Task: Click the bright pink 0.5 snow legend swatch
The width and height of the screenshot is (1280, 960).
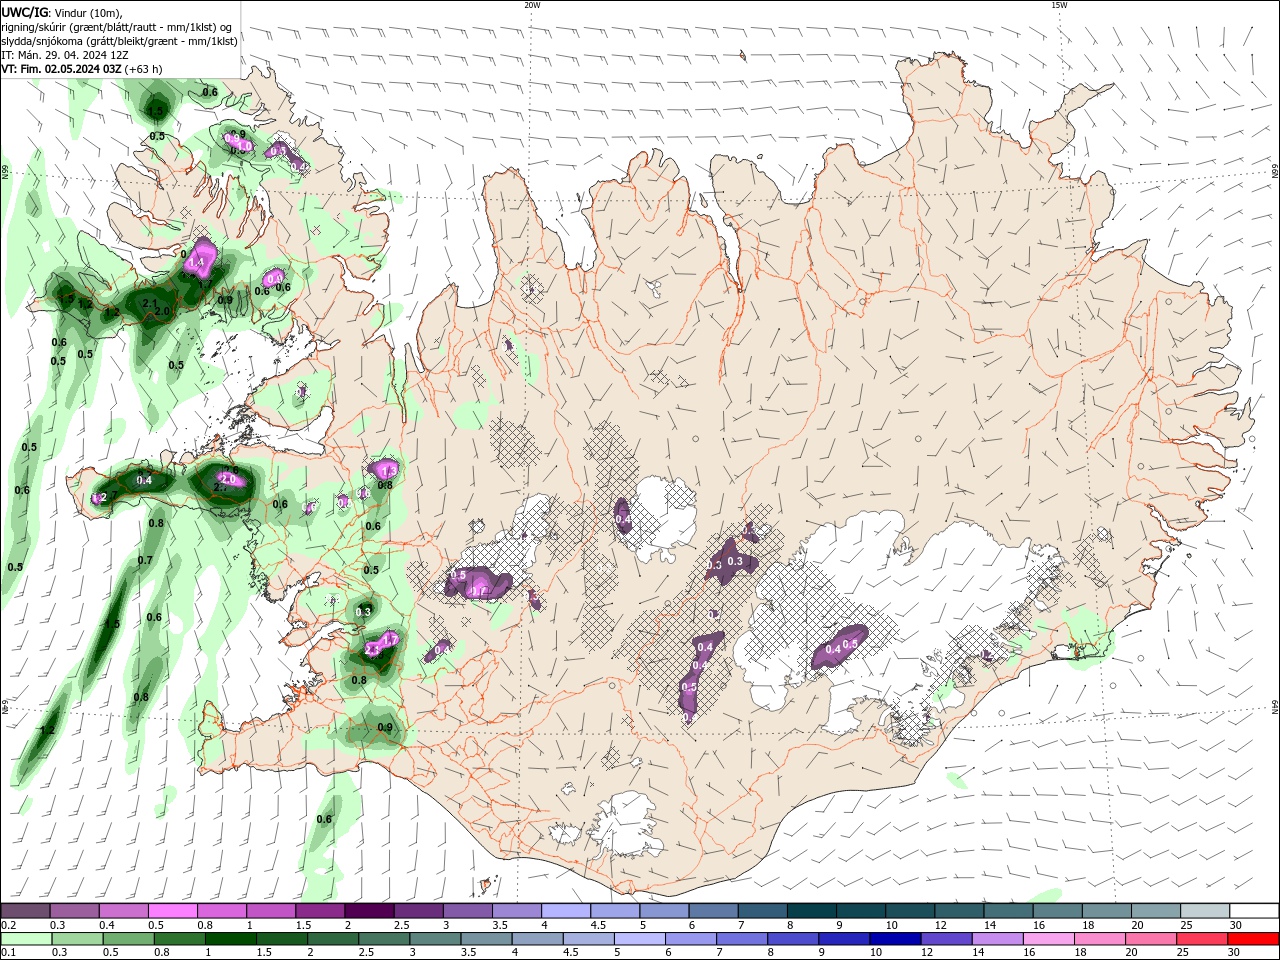Action: [173, 911]
